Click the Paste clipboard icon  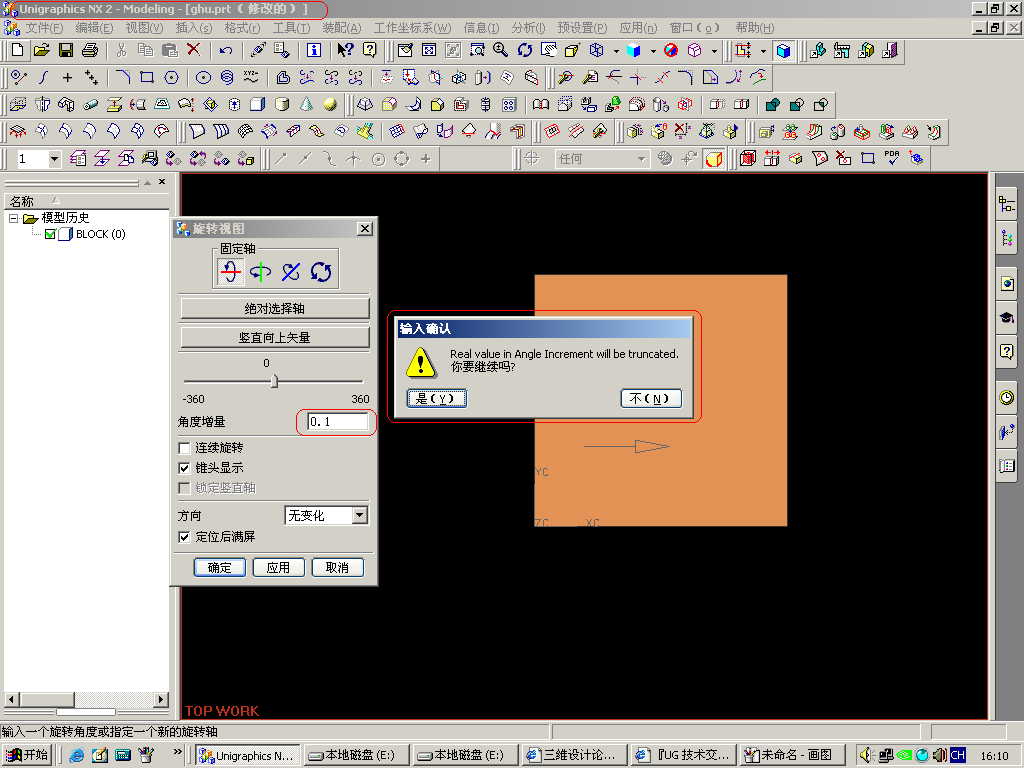(x=170, y=50)
